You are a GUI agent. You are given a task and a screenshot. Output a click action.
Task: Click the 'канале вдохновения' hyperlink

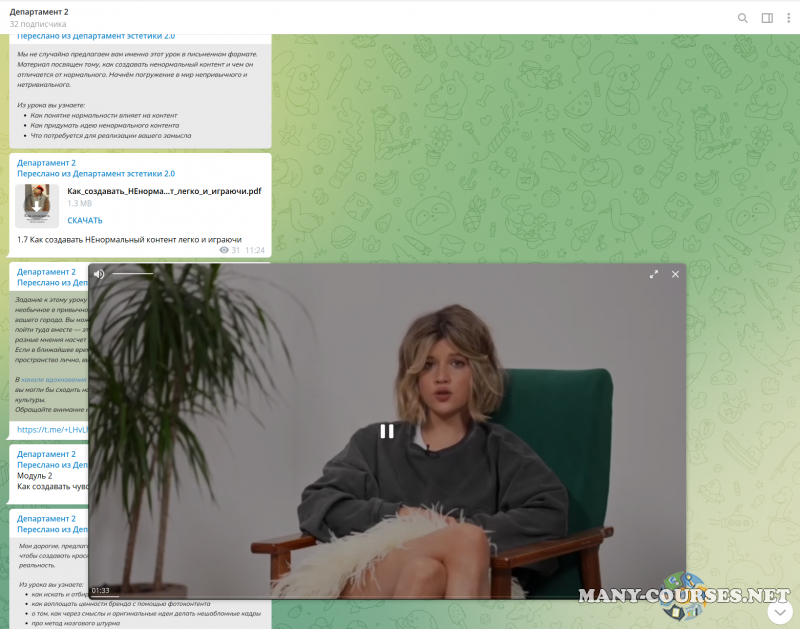(53, 380)
